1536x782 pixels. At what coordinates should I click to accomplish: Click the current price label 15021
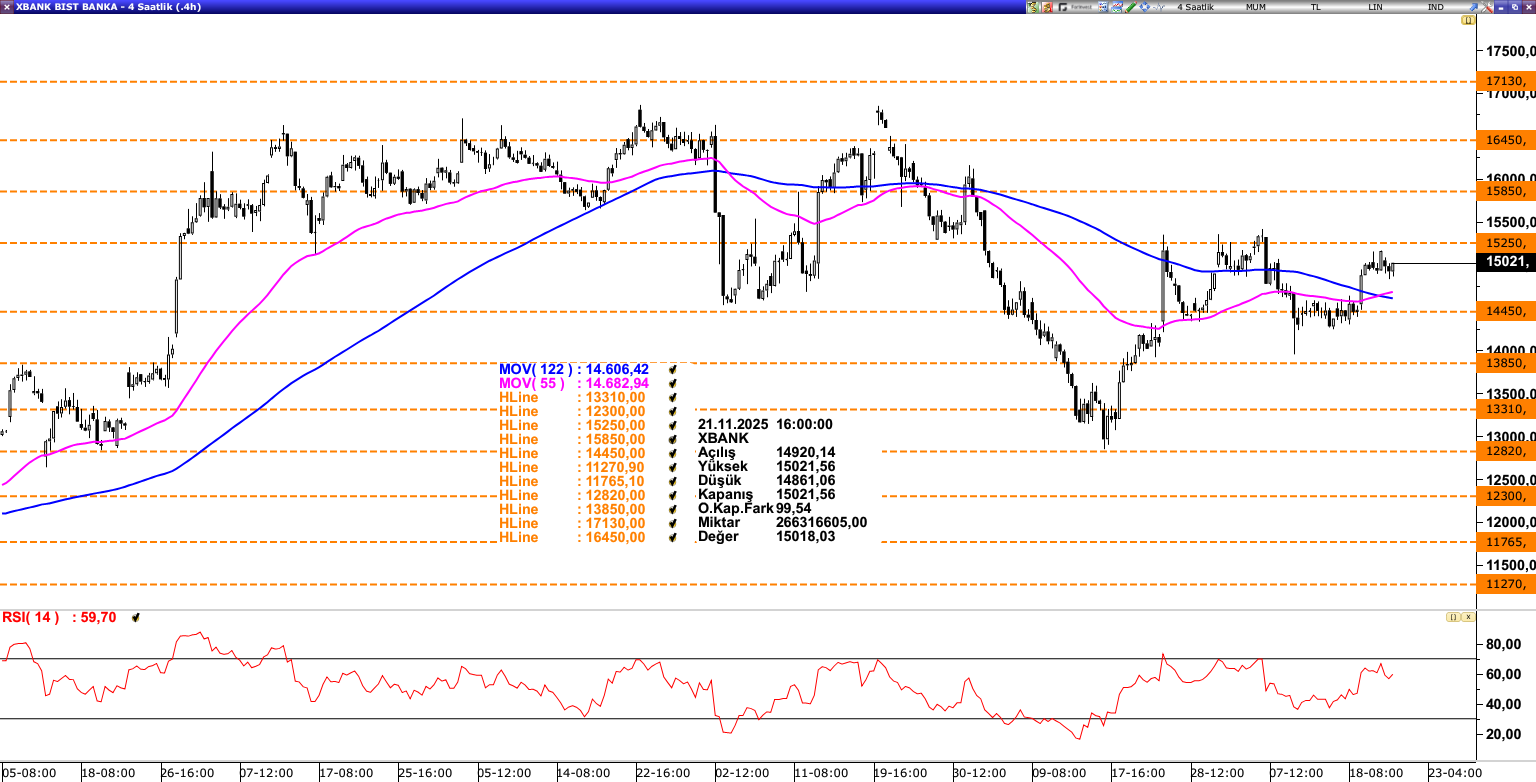tap(1505, 262)
